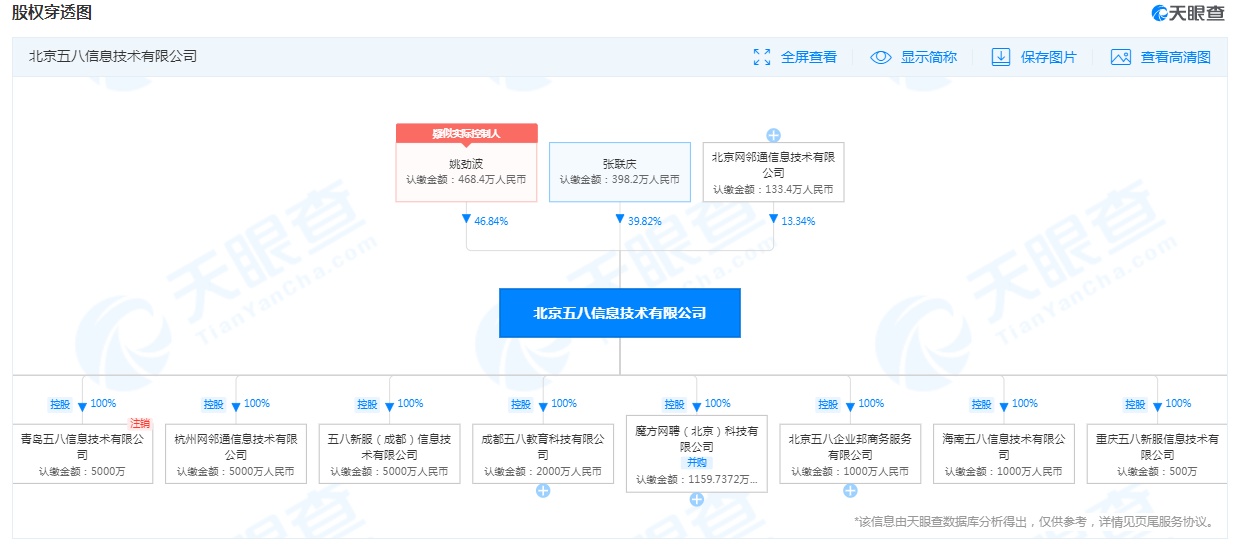Click the 天眼查 logo
Screen dimensions: 1234x547
tap(1187, 13)
